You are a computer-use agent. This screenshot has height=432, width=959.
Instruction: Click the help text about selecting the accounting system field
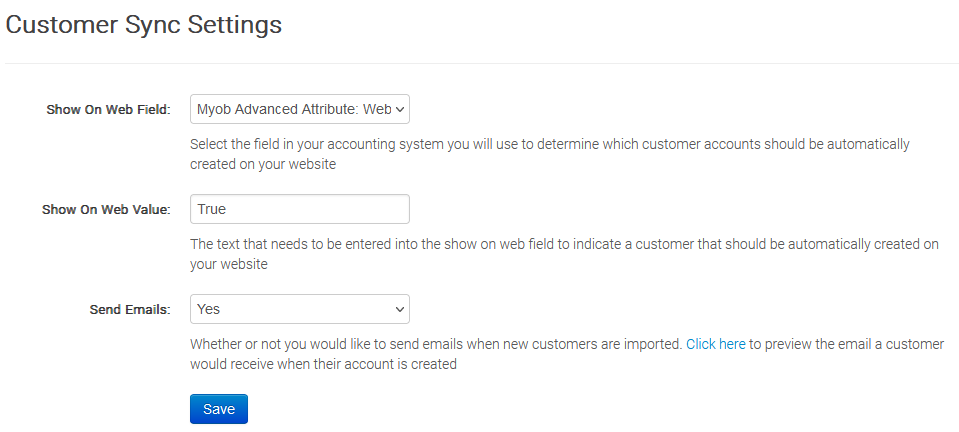pos(549,144)
